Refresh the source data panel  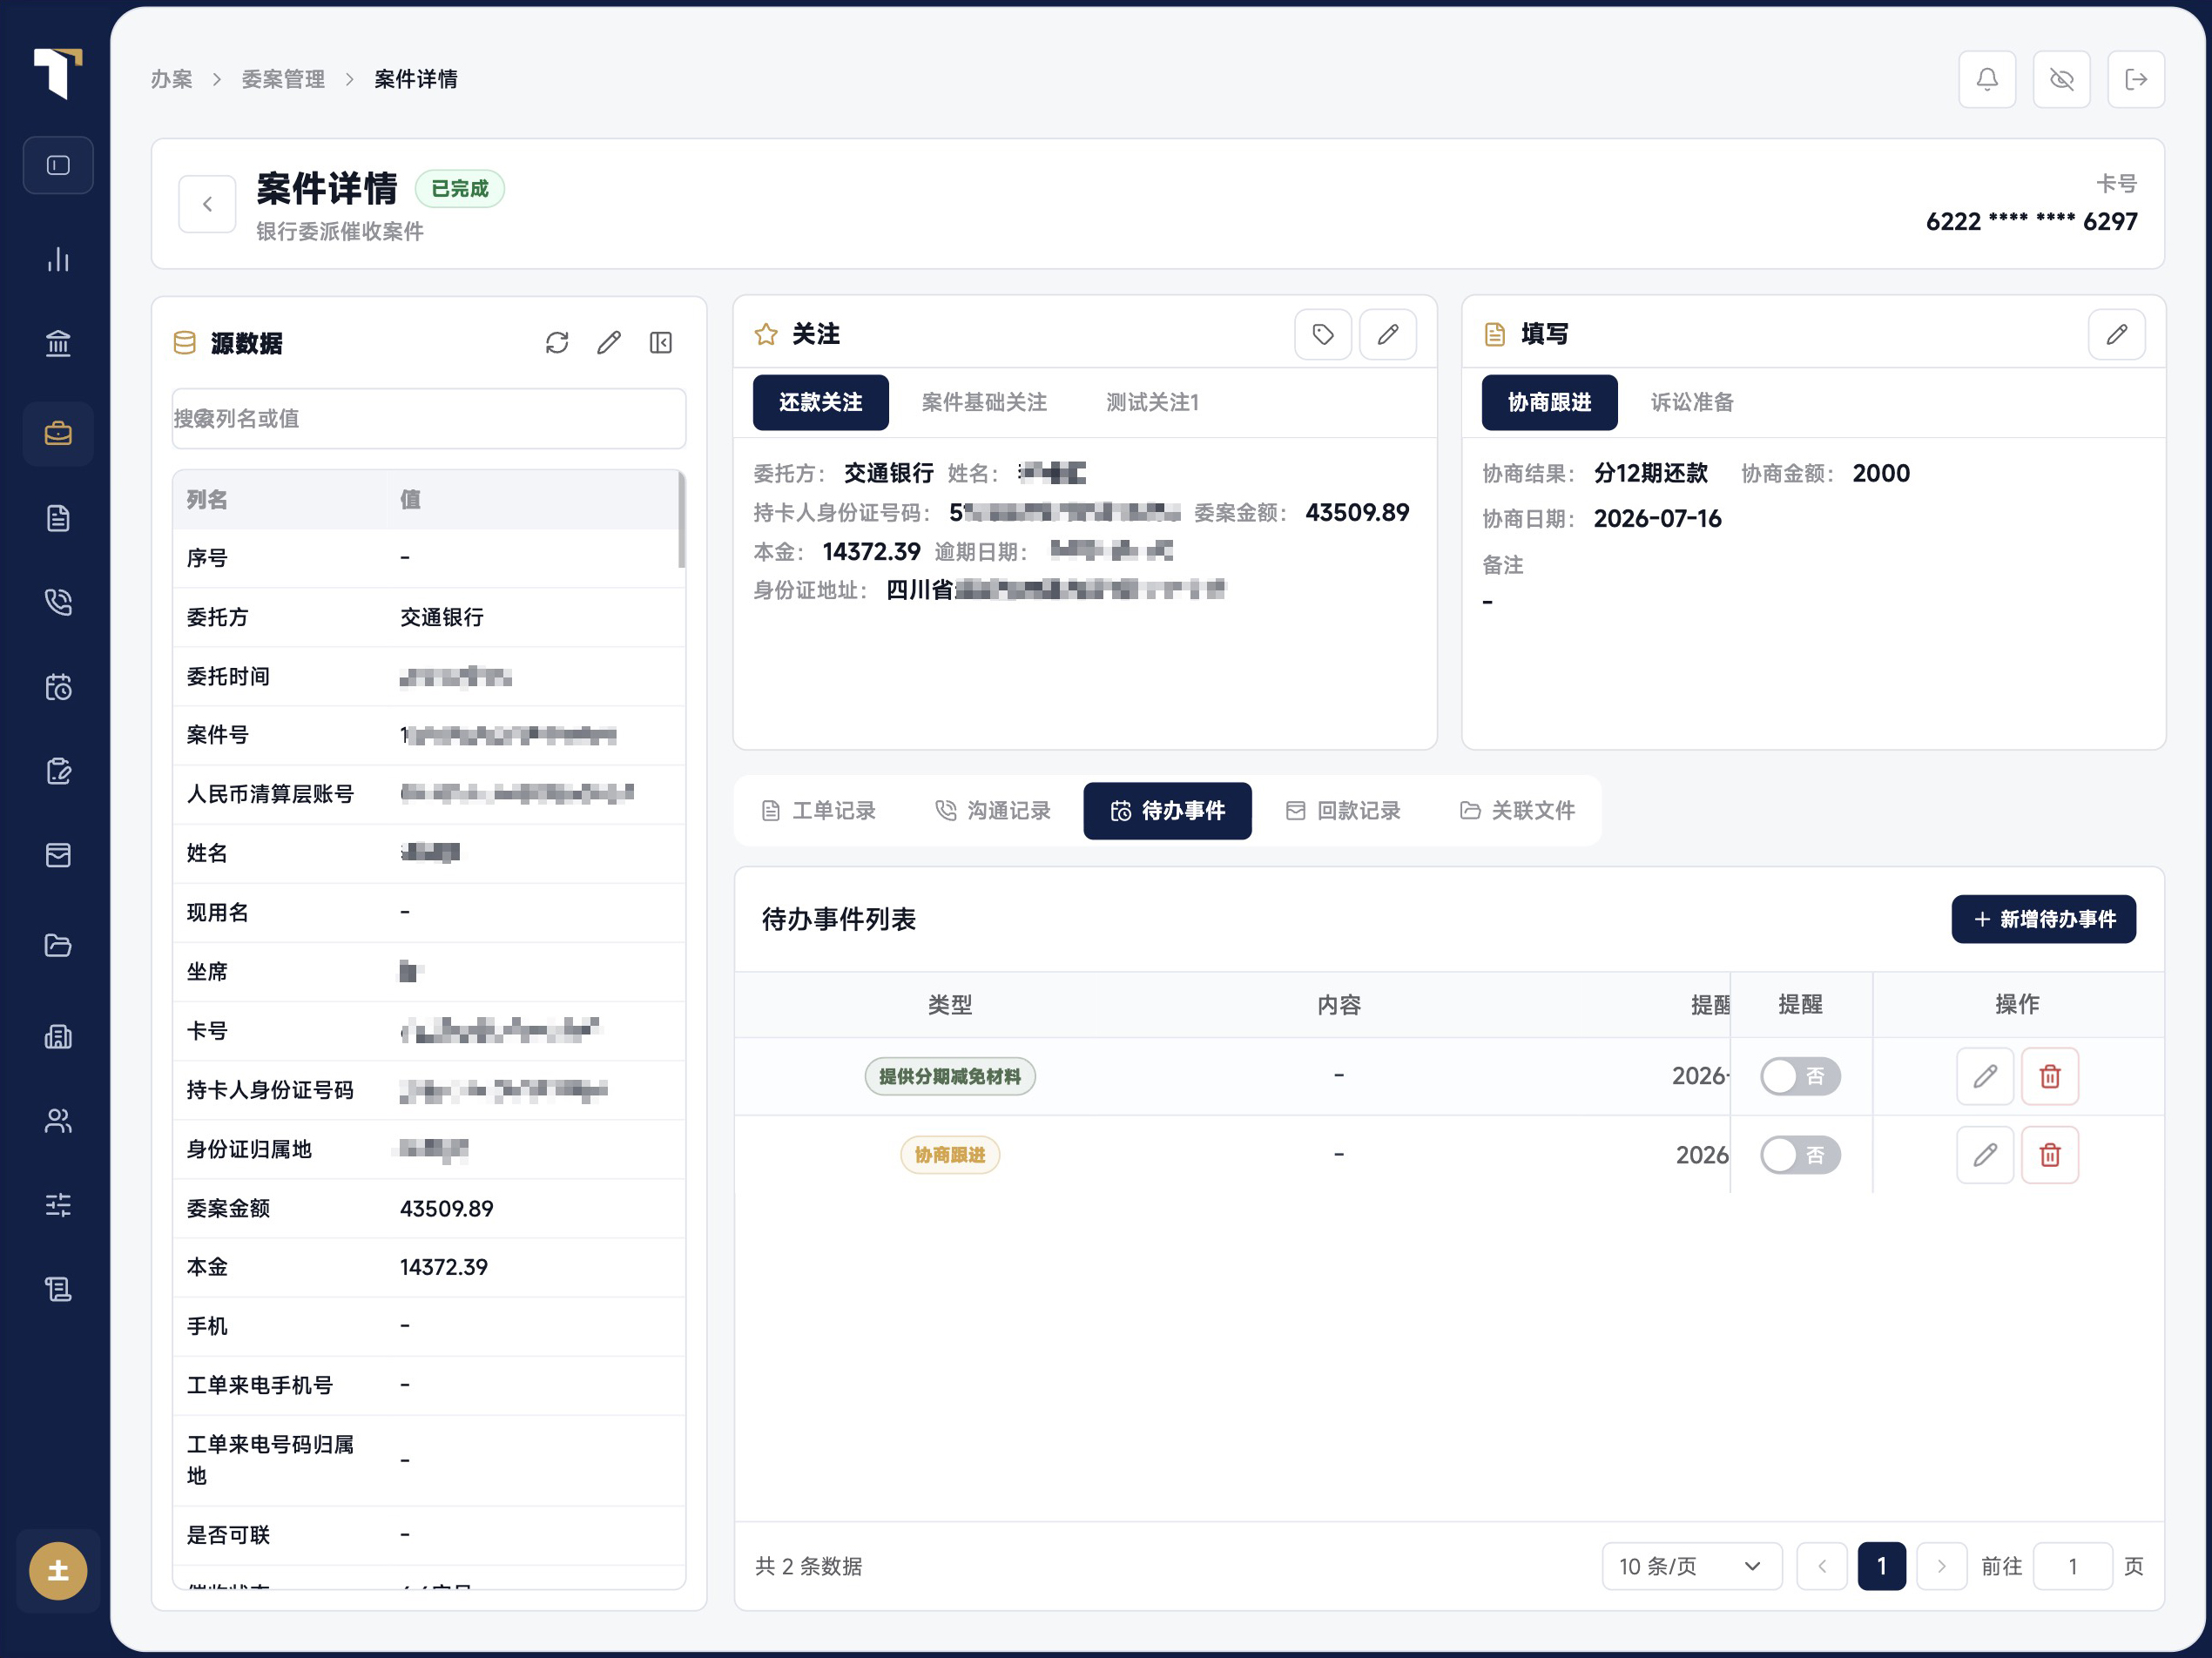[557, 343]
